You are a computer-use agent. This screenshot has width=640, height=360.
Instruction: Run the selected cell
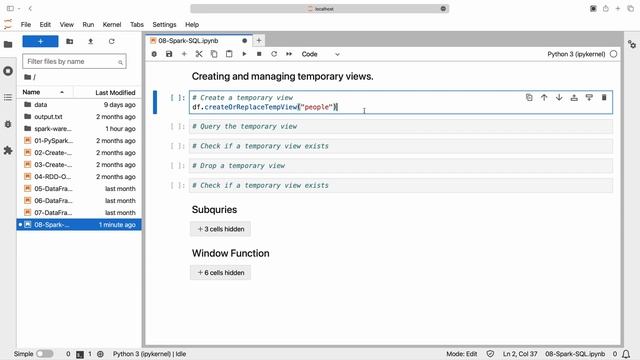pyautogui.click(x=244, y=54)
